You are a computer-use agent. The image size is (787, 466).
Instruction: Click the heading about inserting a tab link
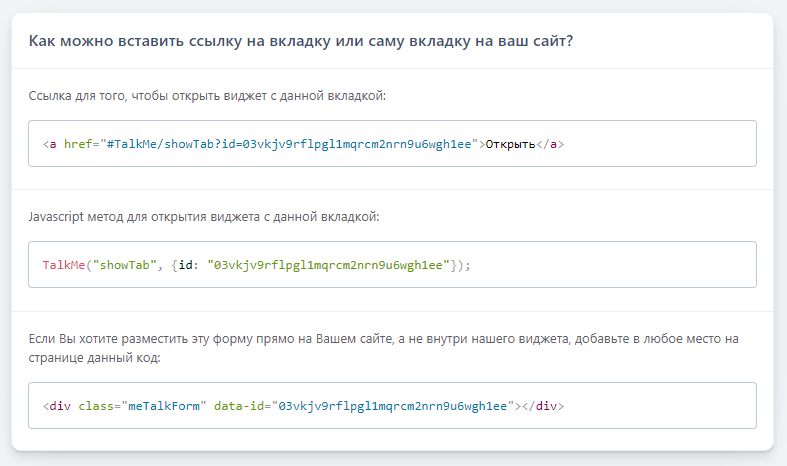point(301,41)
